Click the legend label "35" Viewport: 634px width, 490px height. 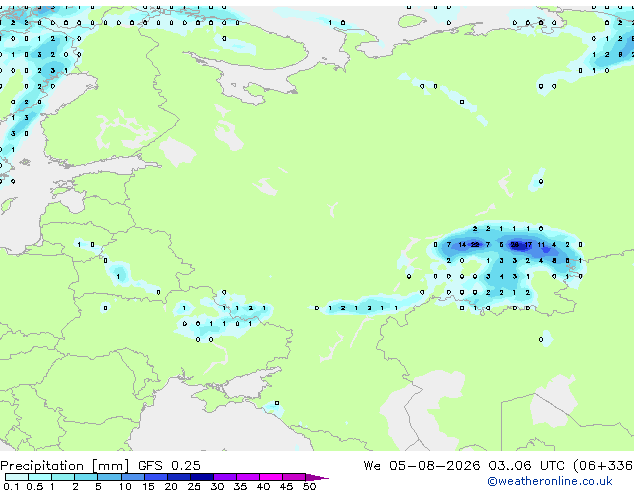[x=240, y=486]
